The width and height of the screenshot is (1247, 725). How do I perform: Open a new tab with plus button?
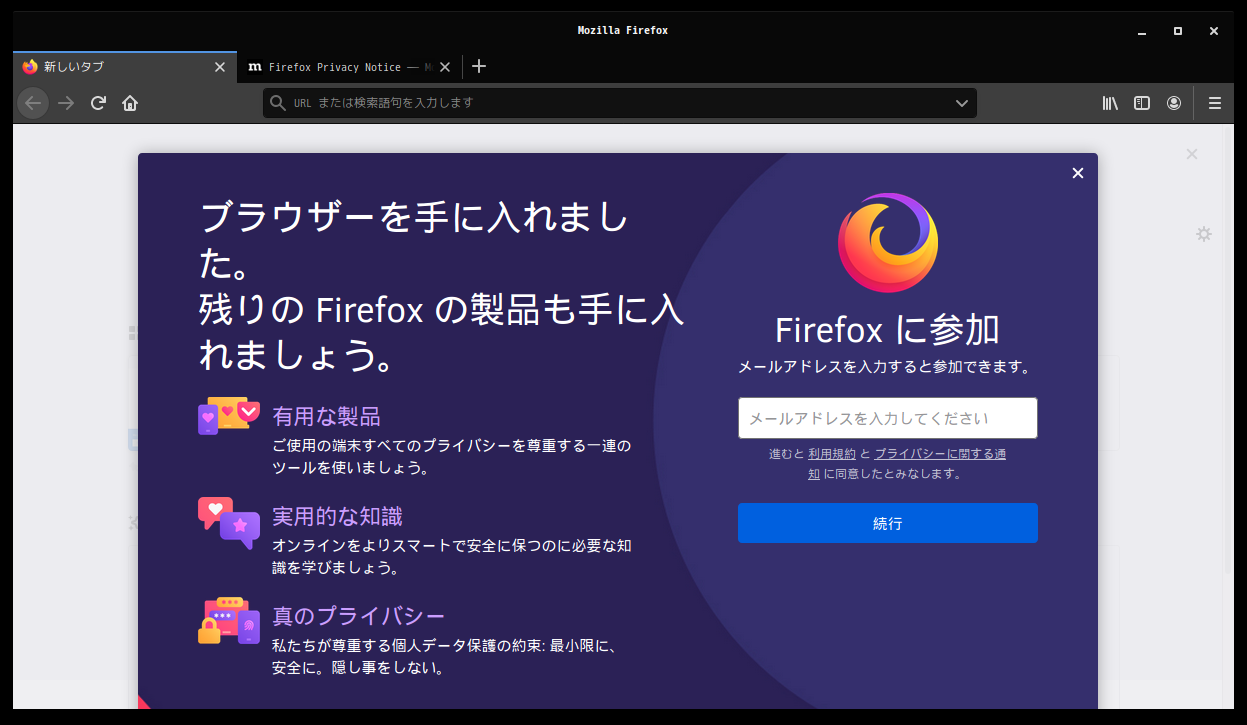point(479,67)
